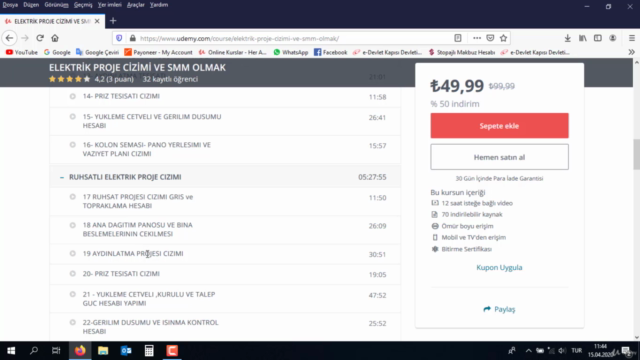Click the star rating in course header
The height and width of the screenshot is (360, 640).
tap(69, 79)
